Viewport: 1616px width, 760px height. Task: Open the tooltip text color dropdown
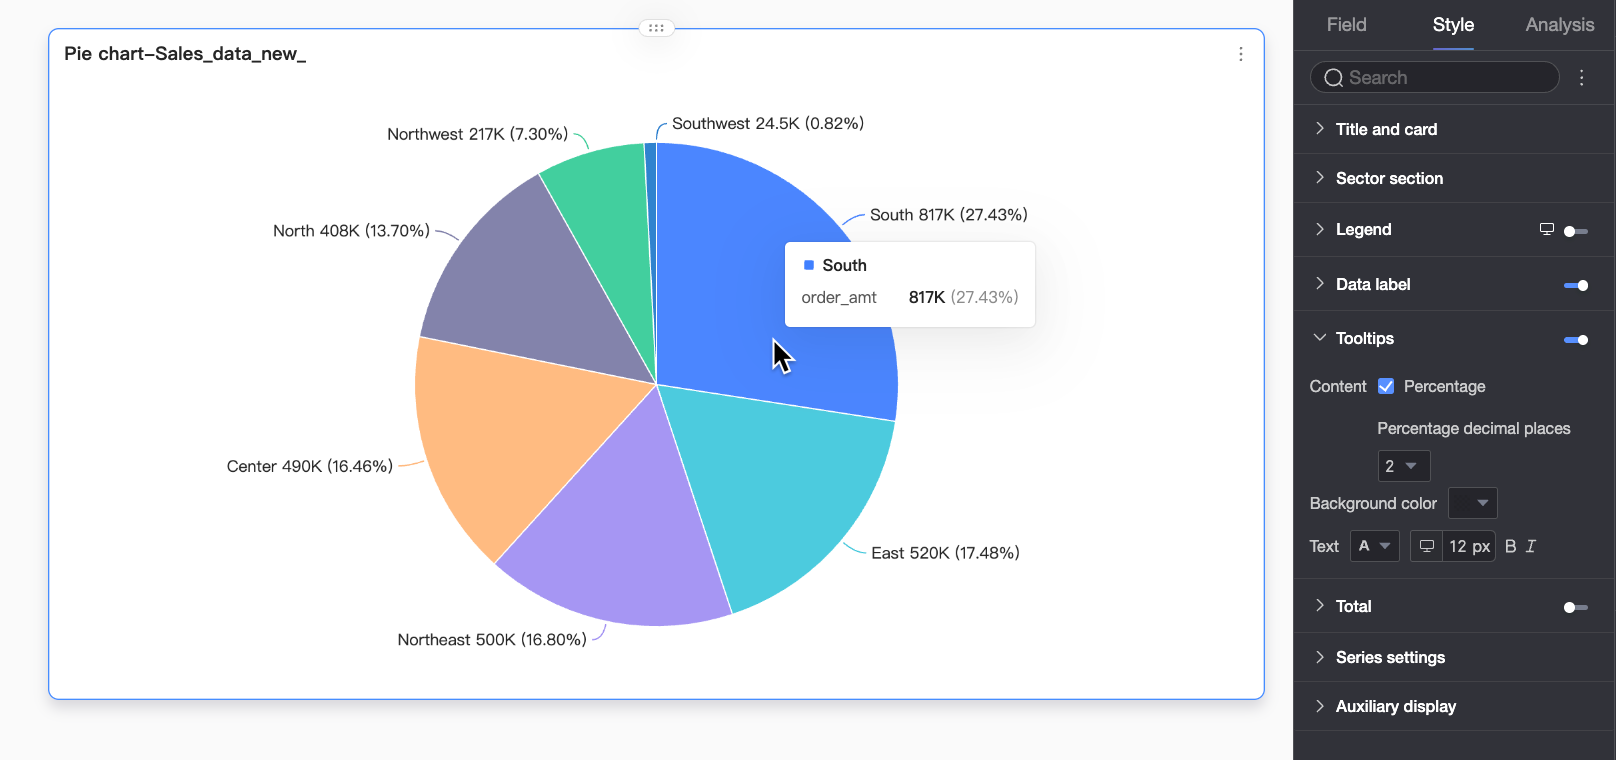(x=1374, y=546)
